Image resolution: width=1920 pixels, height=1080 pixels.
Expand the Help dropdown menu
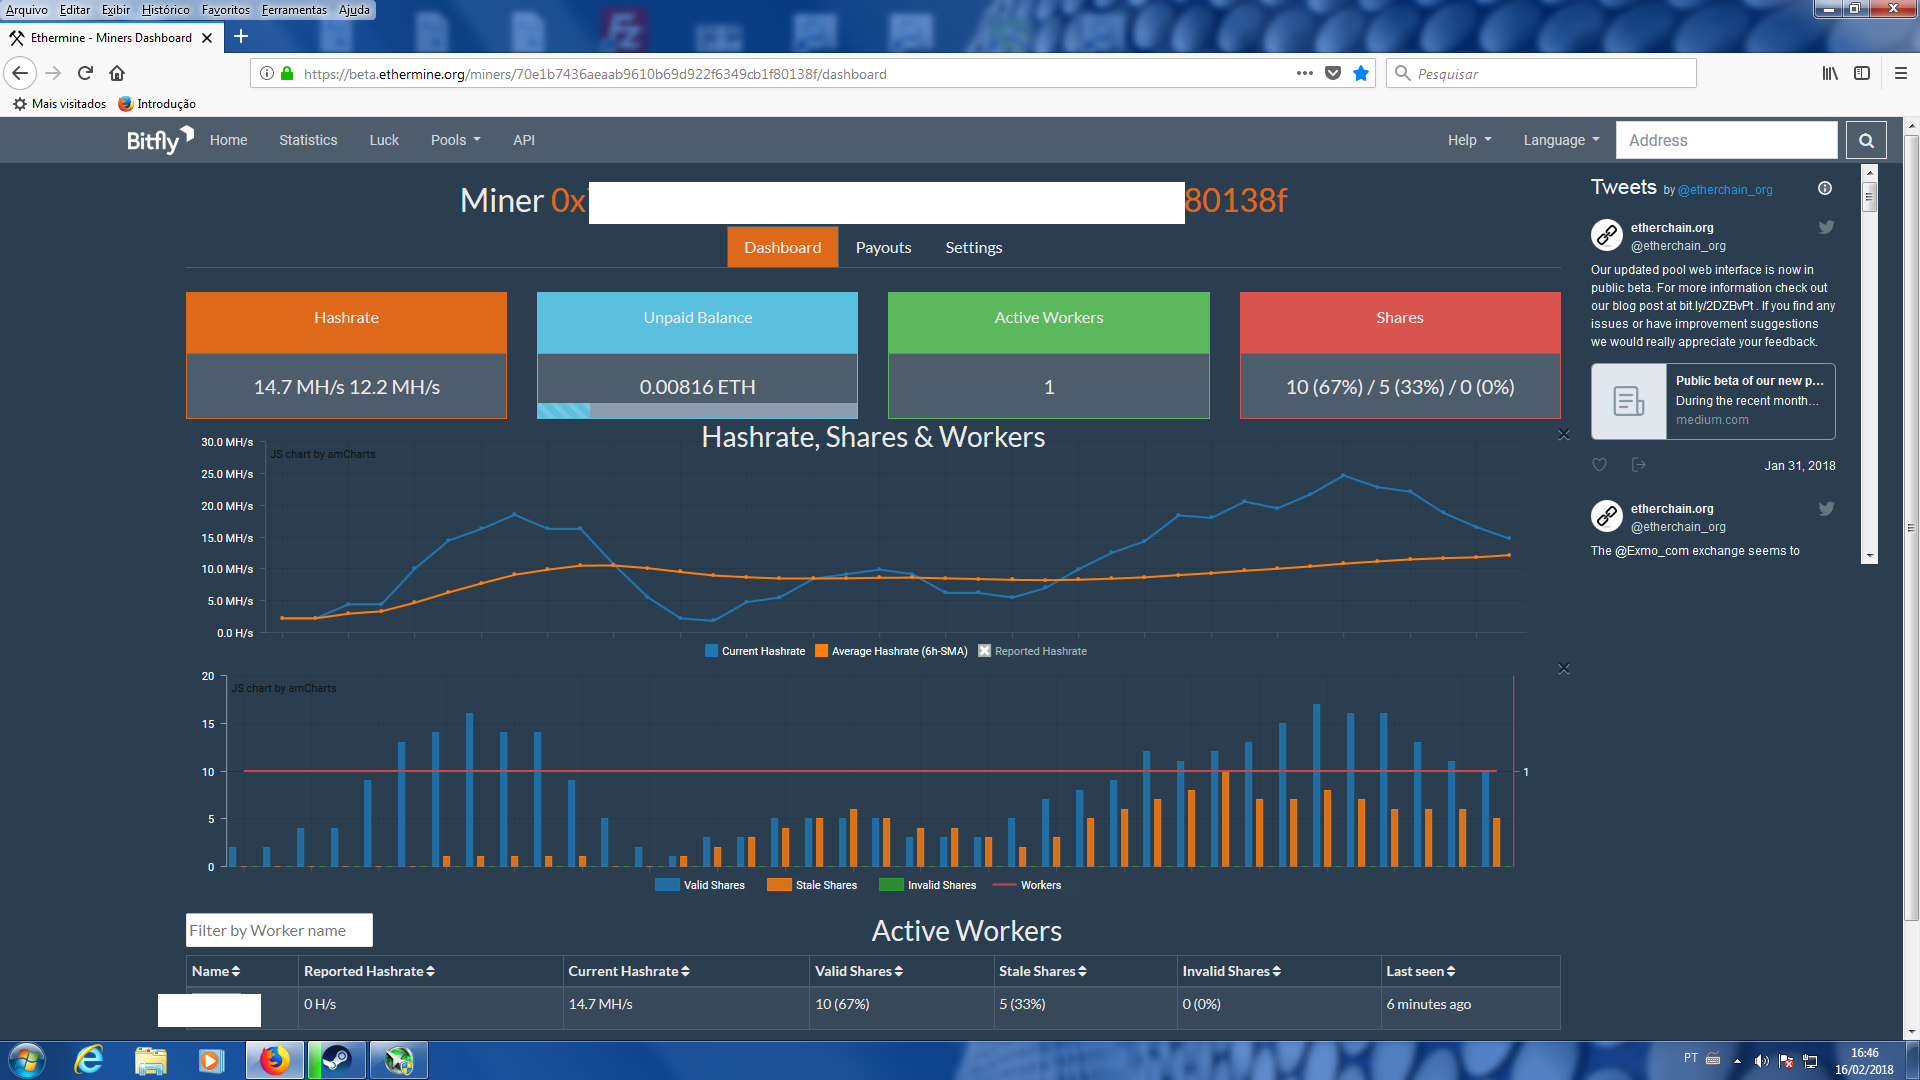coord(1469,140)
